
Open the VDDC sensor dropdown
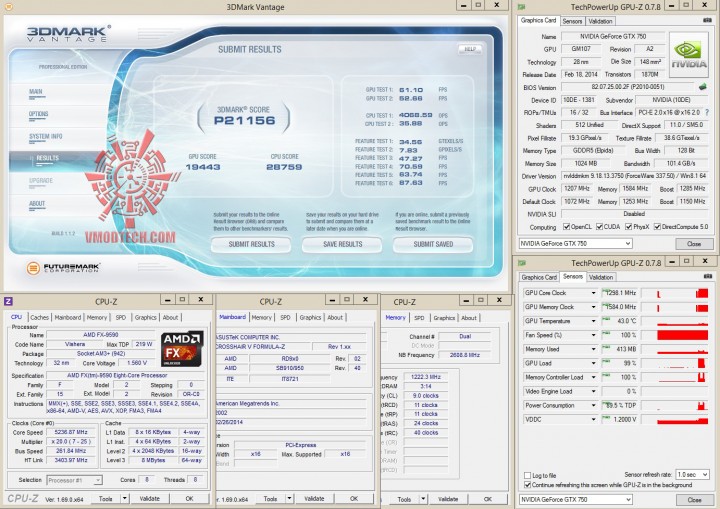pyautogui.click(x=593, y=419)
